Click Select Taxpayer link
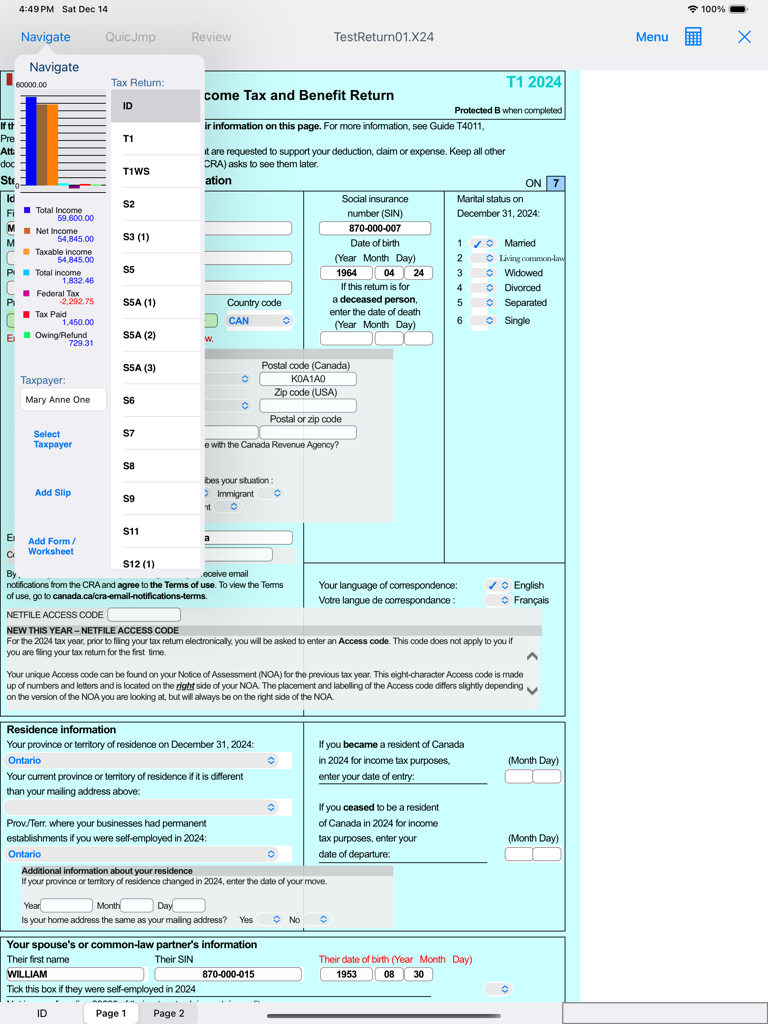 [x=53, y=439]
